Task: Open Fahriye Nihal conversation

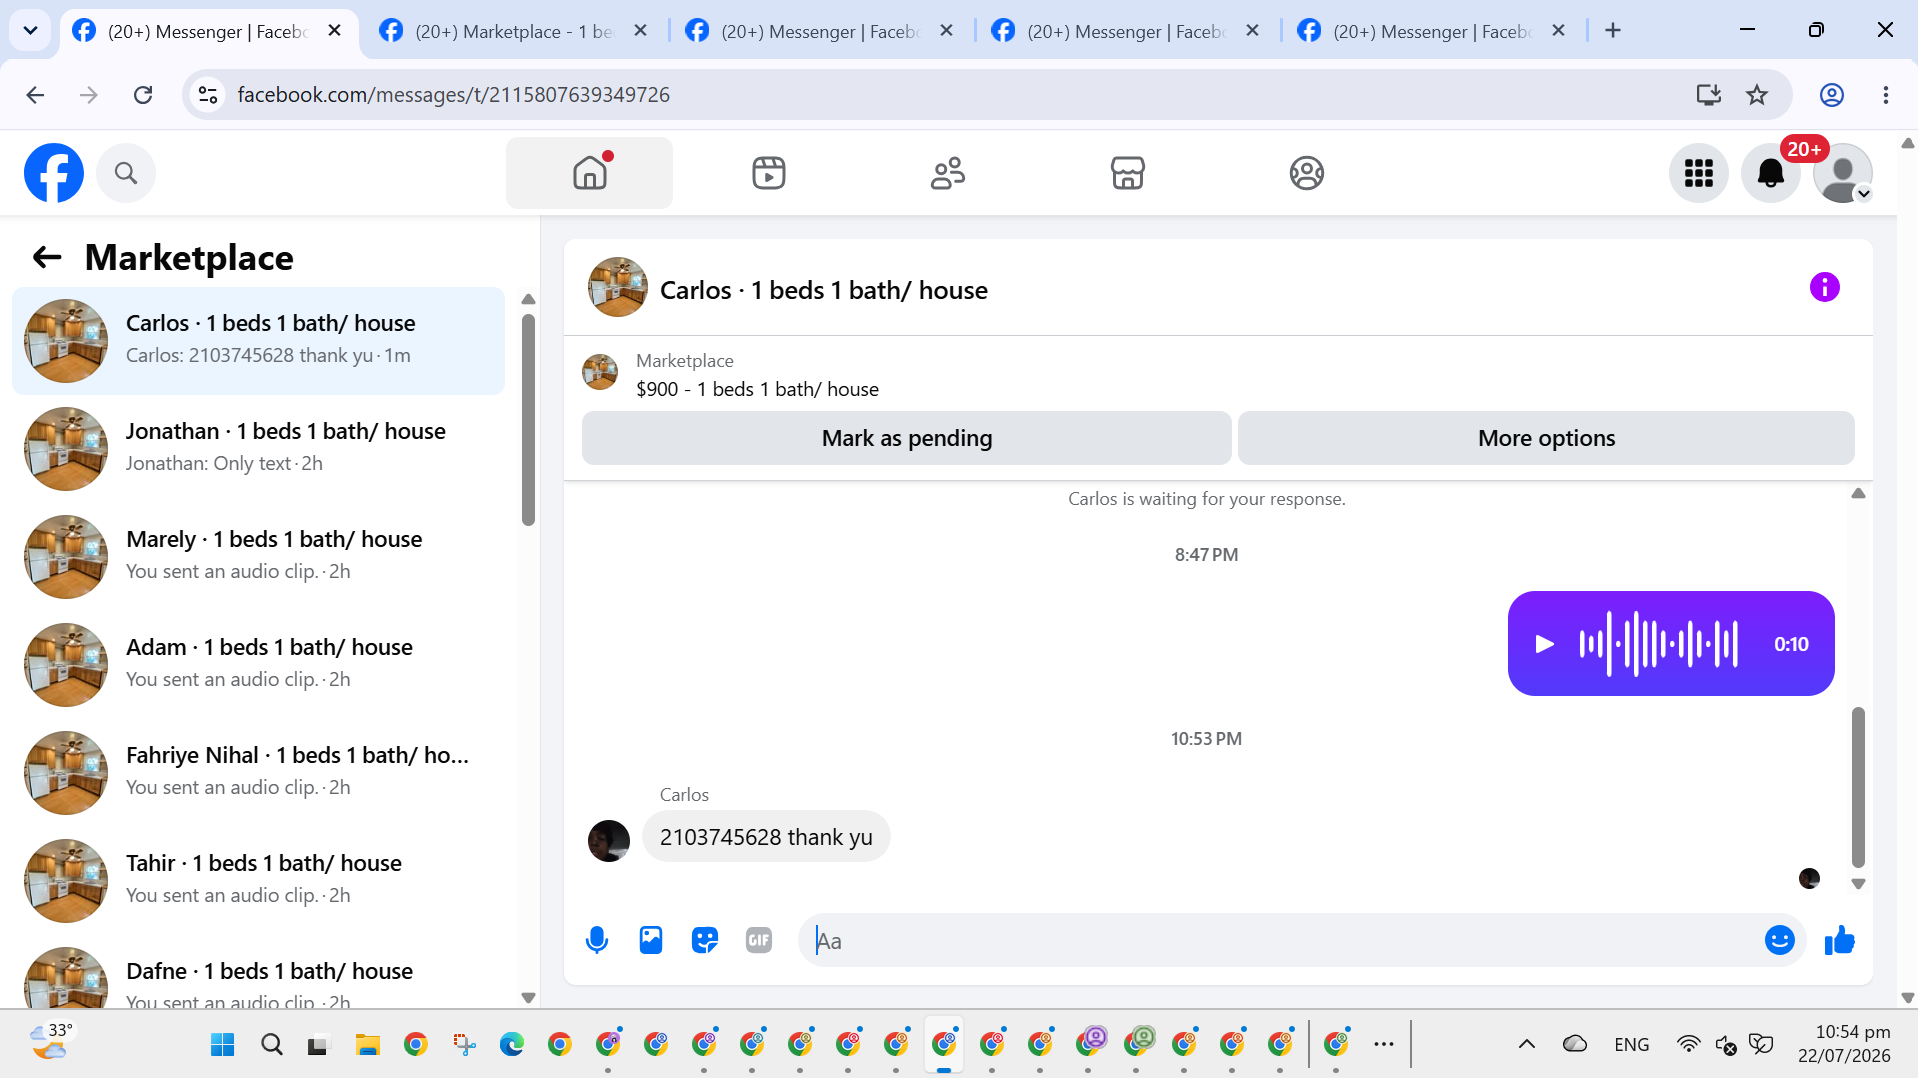Action: (258, 773)
